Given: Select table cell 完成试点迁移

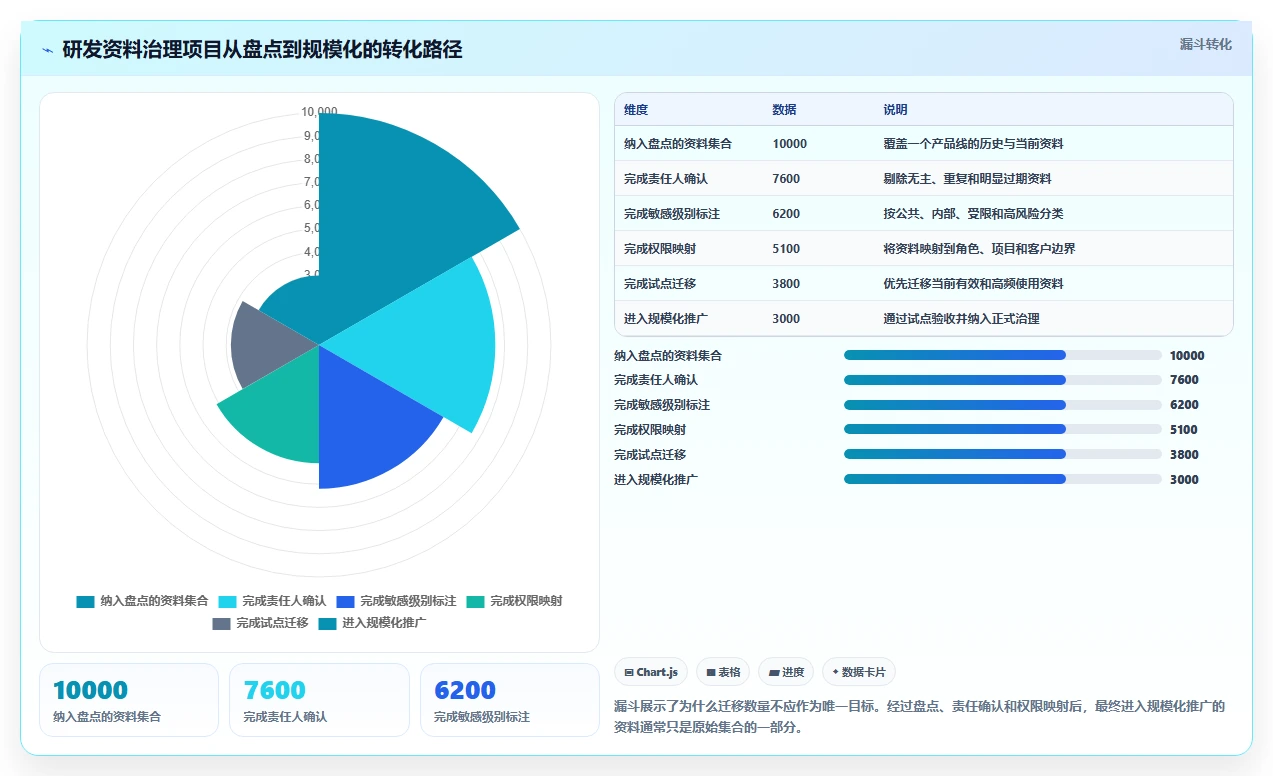Looking at the screenshot, I should tap(659, 284).
